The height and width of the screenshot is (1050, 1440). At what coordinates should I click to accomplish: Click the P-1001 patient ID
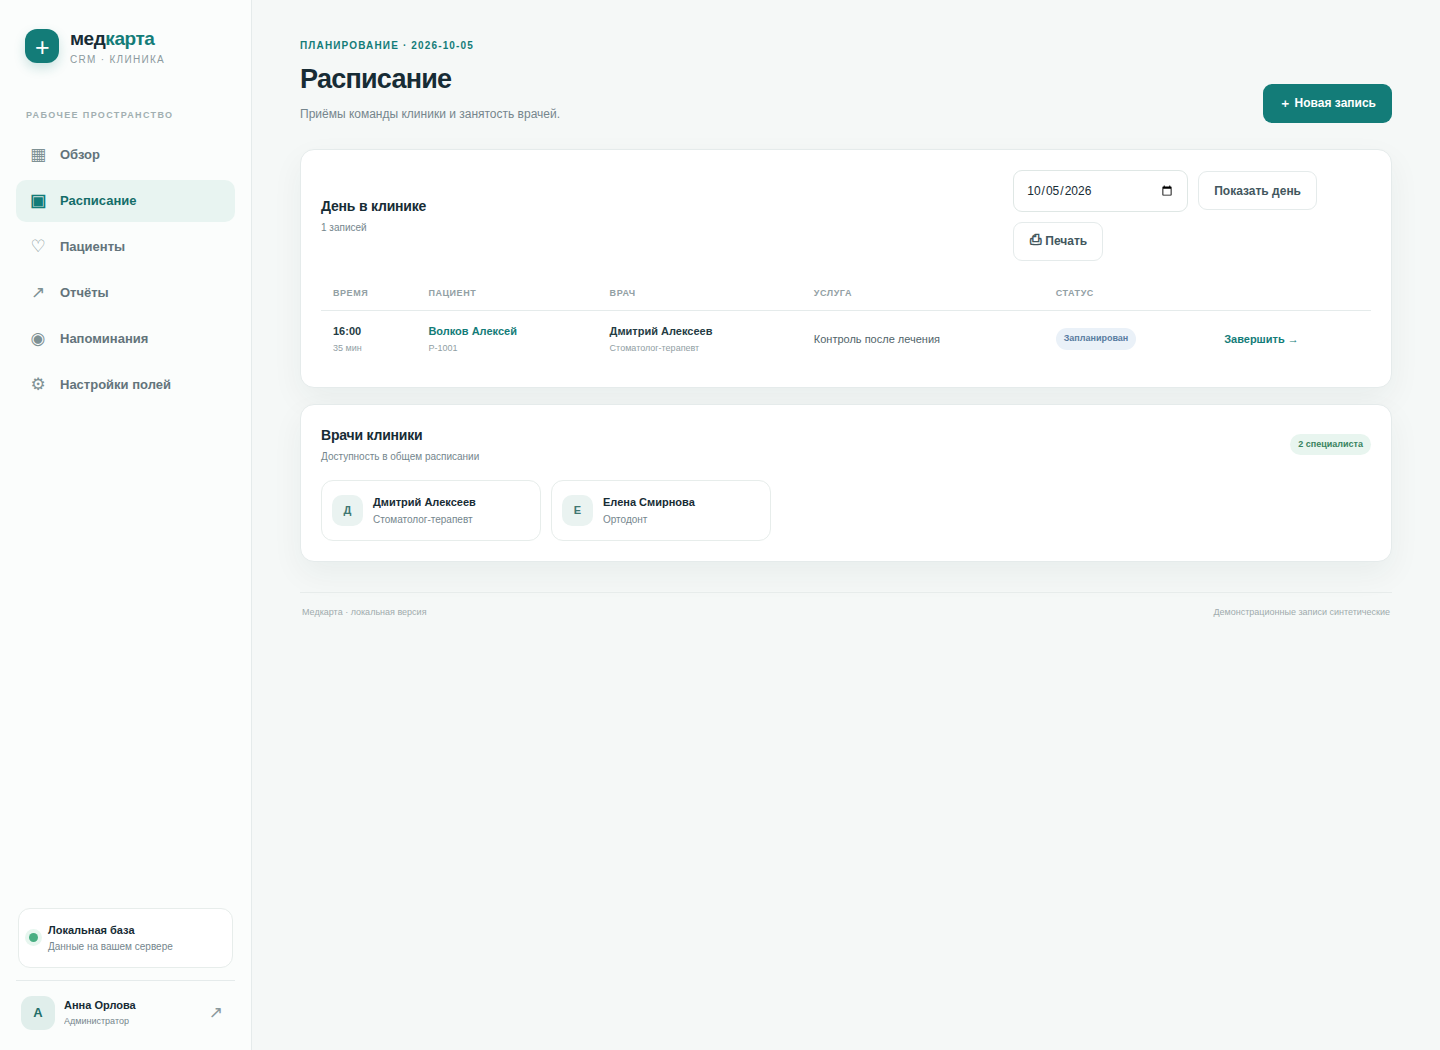443,348
